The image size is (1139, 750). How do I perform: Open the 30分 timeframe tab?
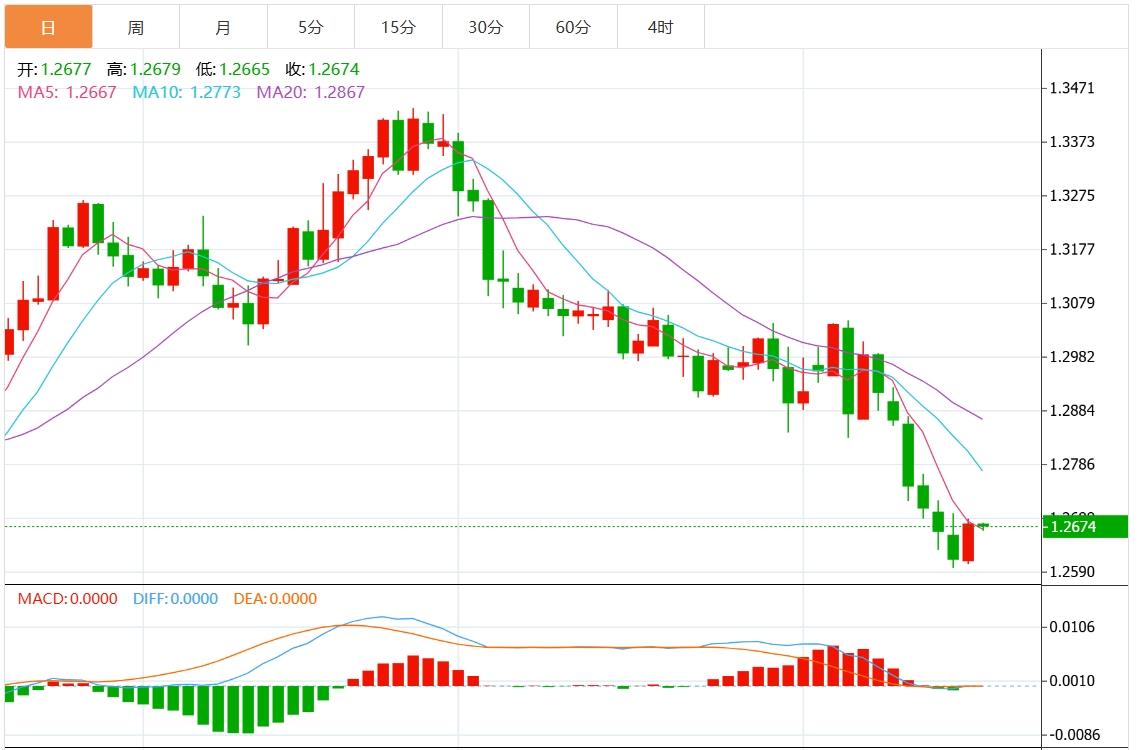485,27
